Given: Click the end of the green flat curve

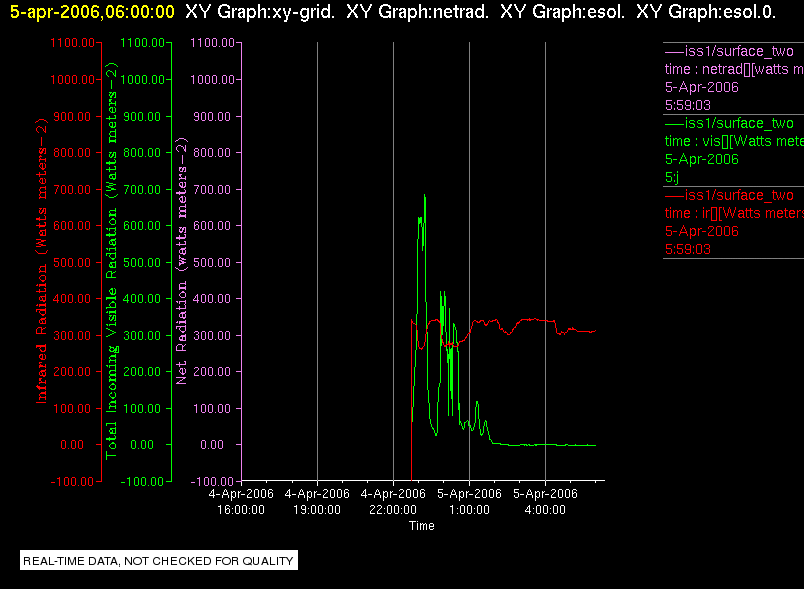Looking at the screenshot, I should click(595, 445).
